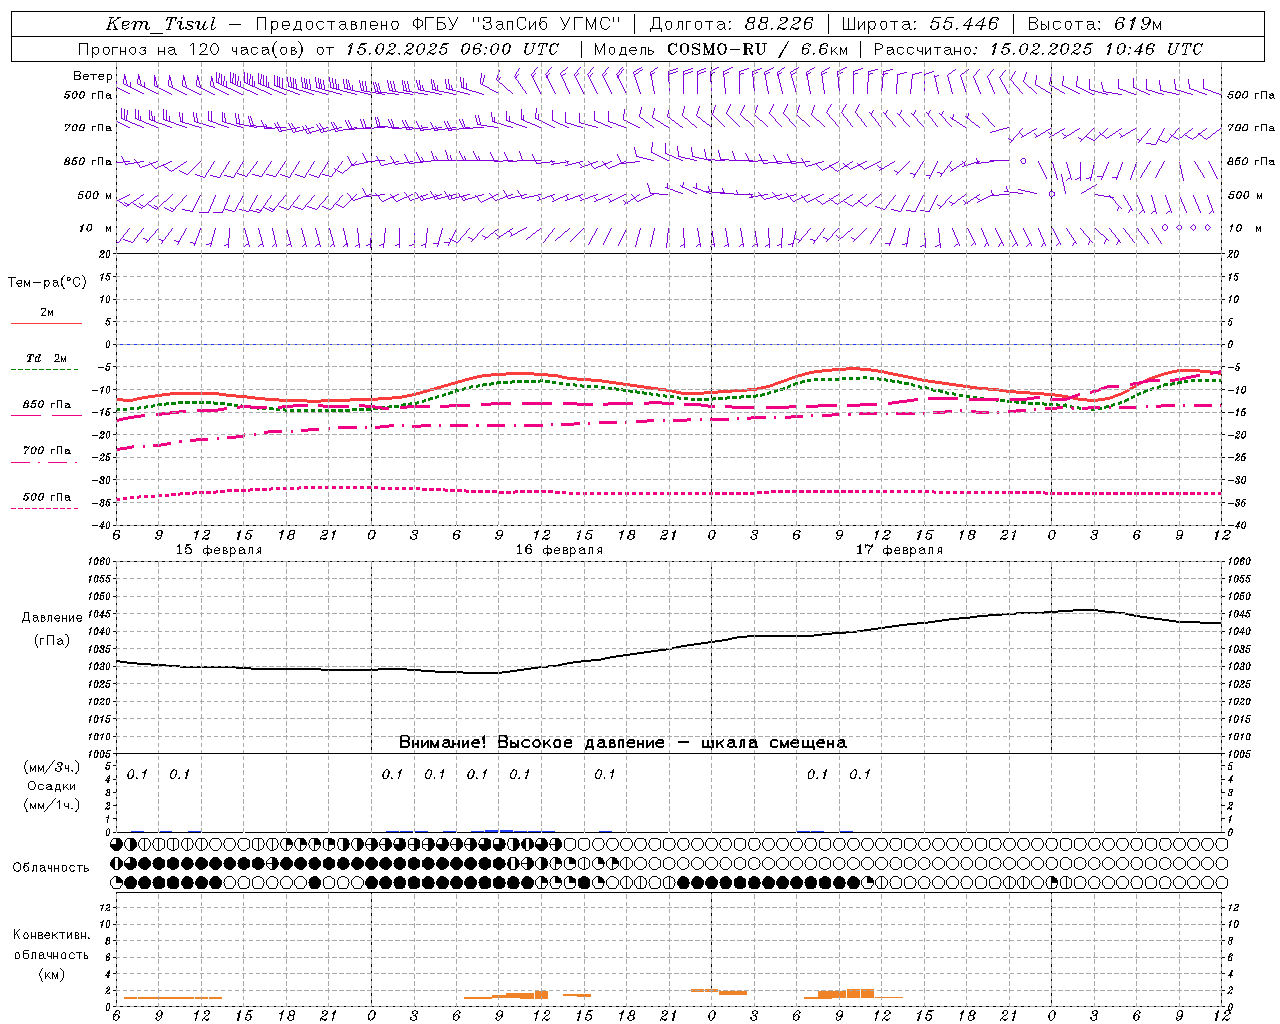Click the 10 м wind level label on the left
The image size is (1280, 1024).
(x=95, y=228)
